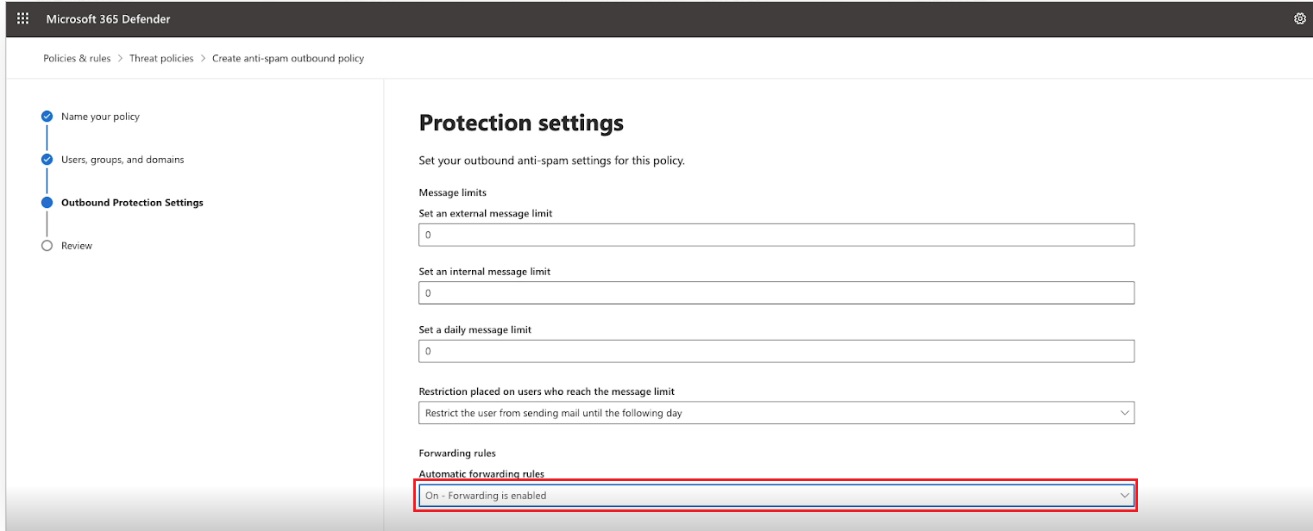
Task: Click the Create anti-spam outbound policy breadcrumb
Action: (x=288, y=58)
